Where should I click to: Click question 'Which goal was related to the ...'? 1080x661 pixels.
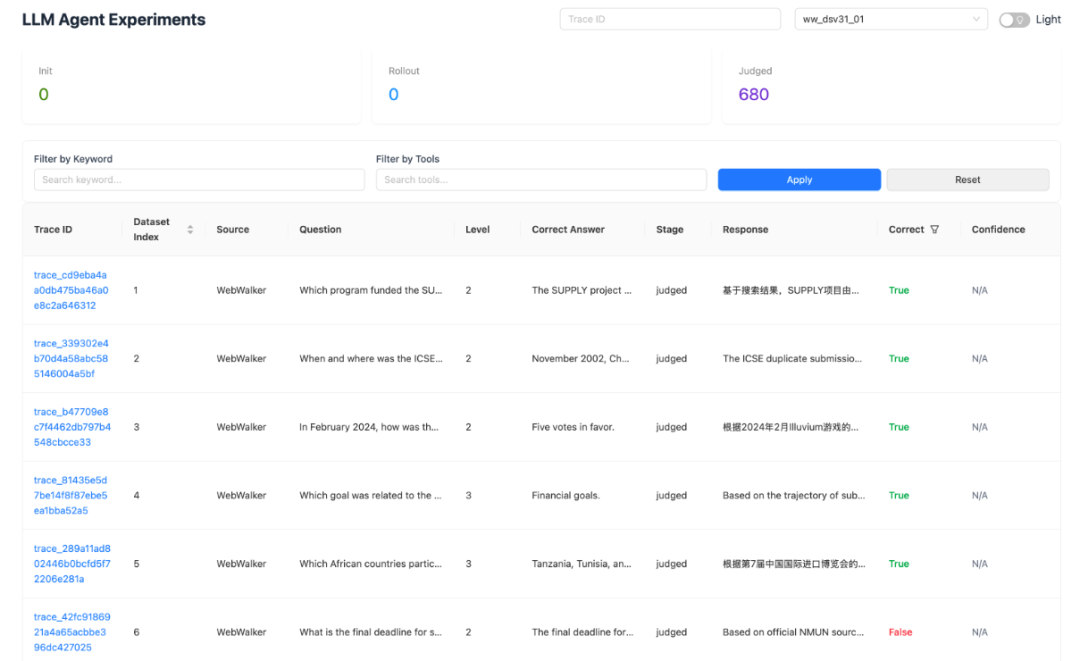(x=371, y=495)
